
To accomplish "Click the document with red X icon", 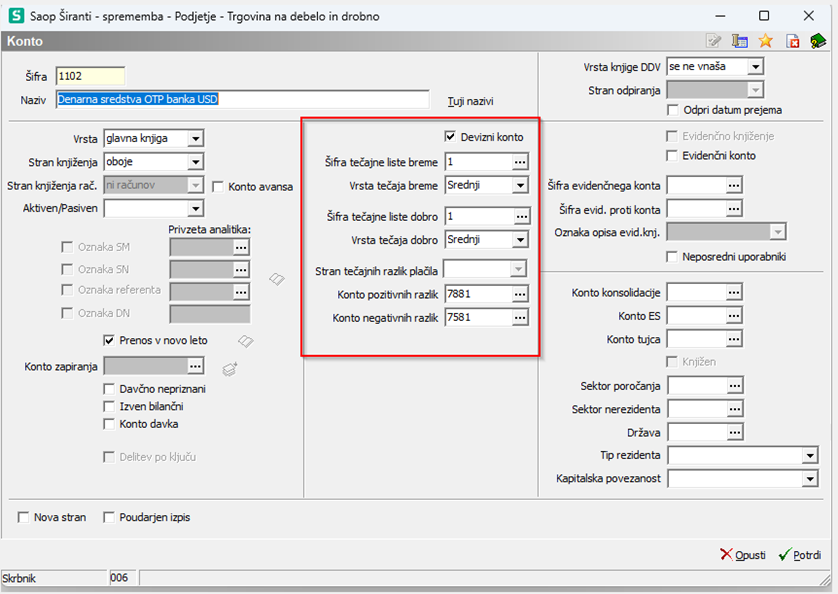I will 793,41.
